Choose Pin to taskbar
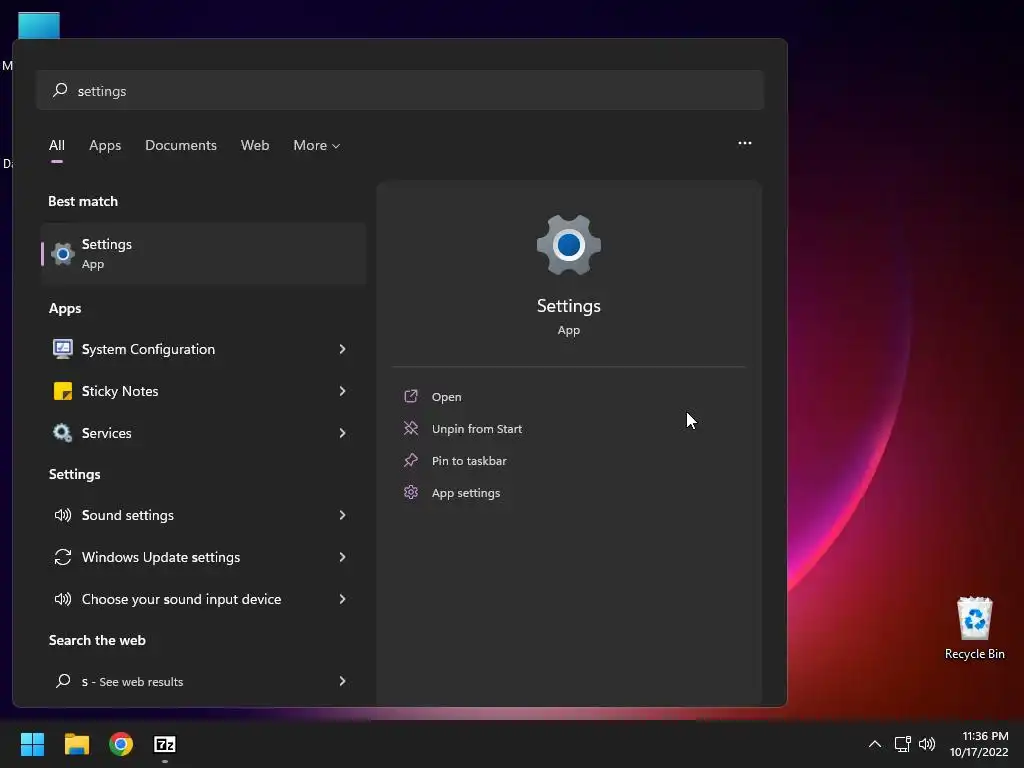This screenshot has width=1024, height=768. click(x=469, y=460)
